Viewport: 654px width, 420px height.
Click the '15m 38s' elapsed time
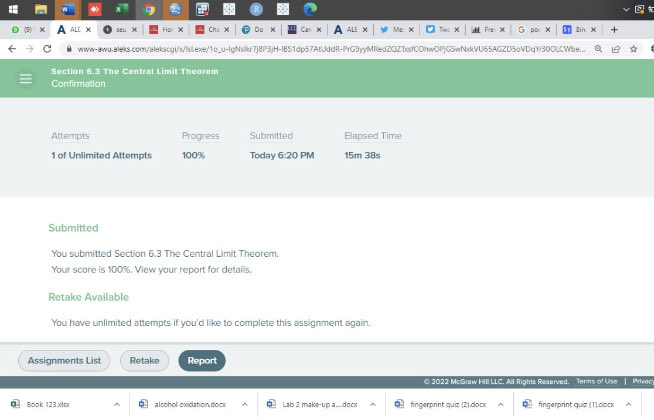point(362,155)
